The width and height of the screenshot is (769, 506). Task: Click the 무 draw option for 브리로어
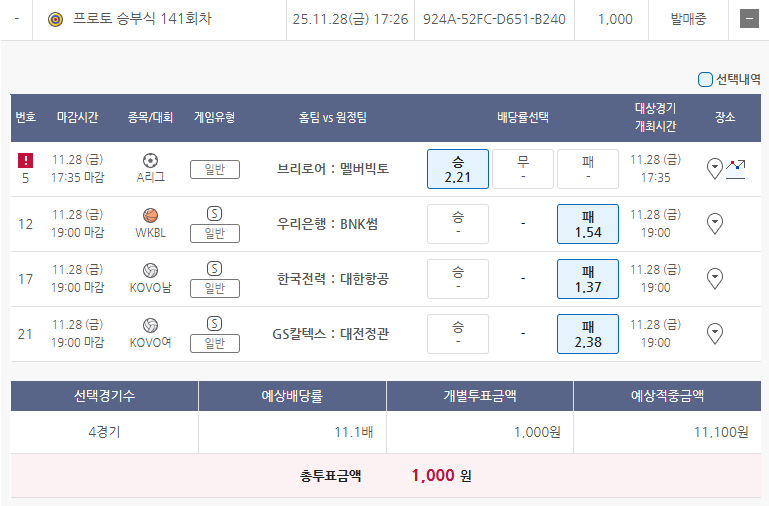[523, 169]
